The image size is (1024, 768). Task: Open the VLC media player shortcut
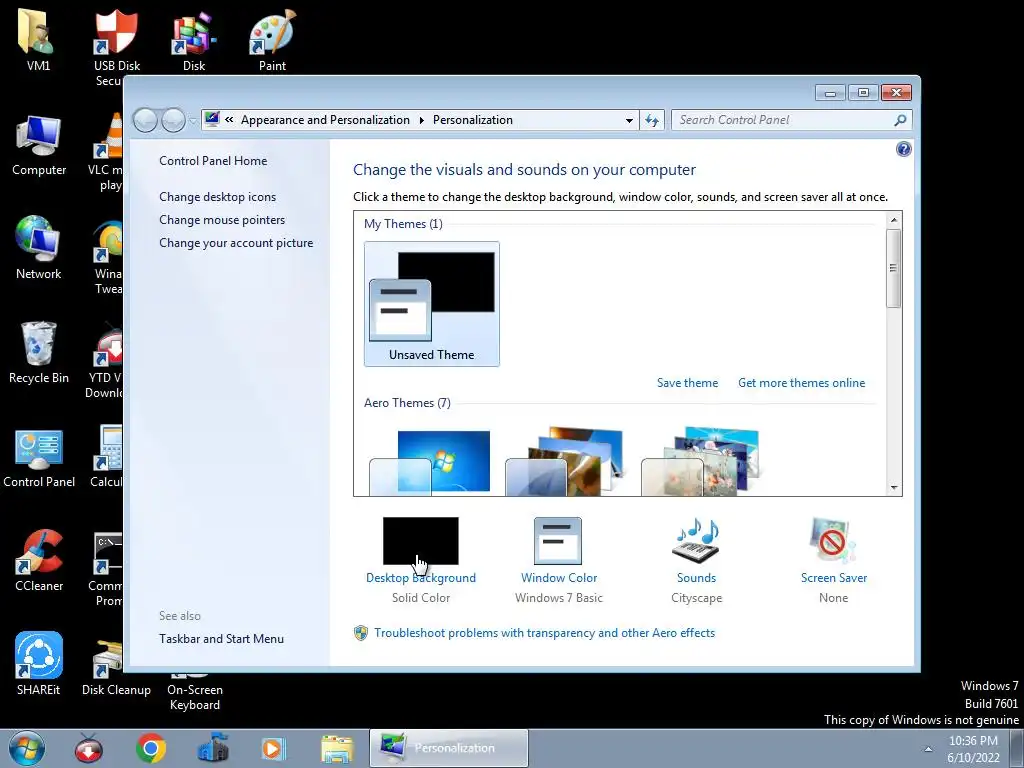[x=108, y=150]
